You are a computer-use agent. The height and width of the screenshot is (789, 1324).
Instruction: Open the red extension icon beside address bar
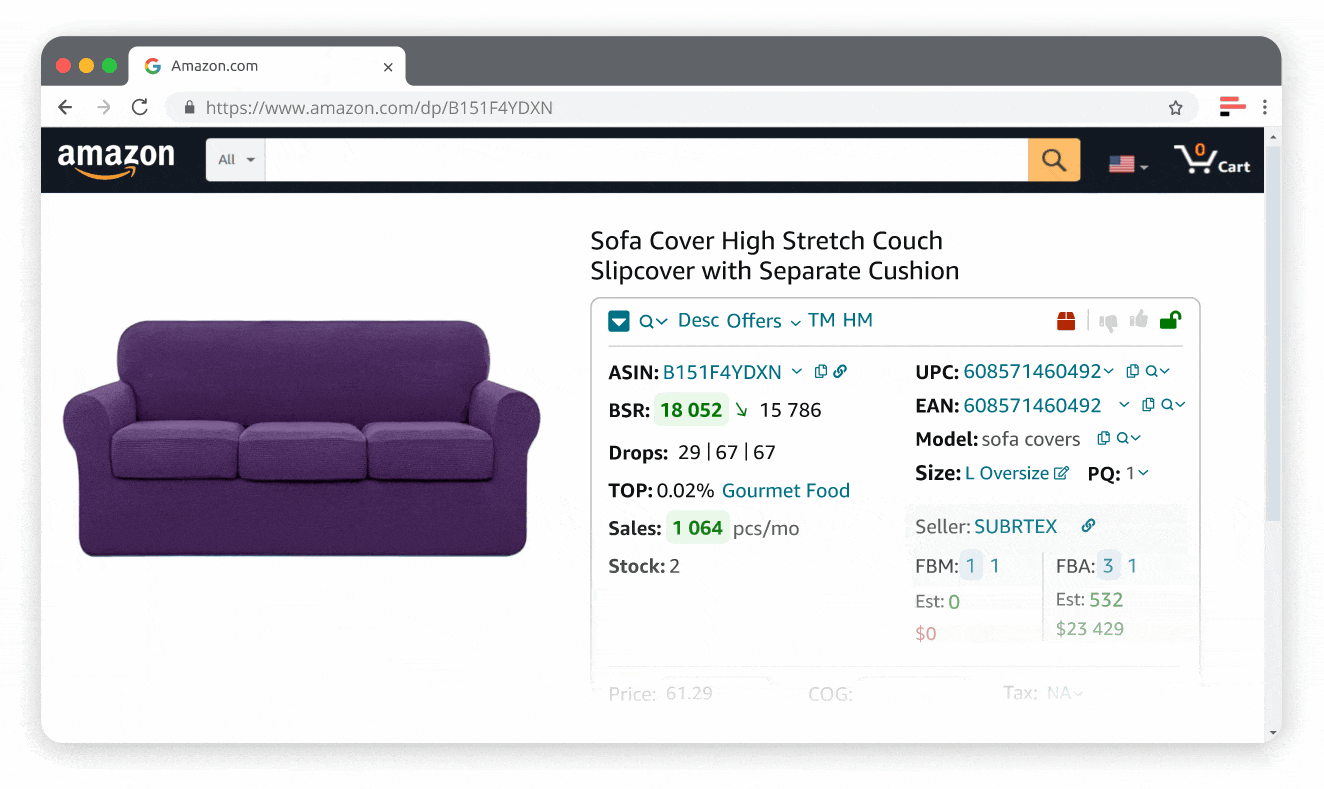point(1231,107)
